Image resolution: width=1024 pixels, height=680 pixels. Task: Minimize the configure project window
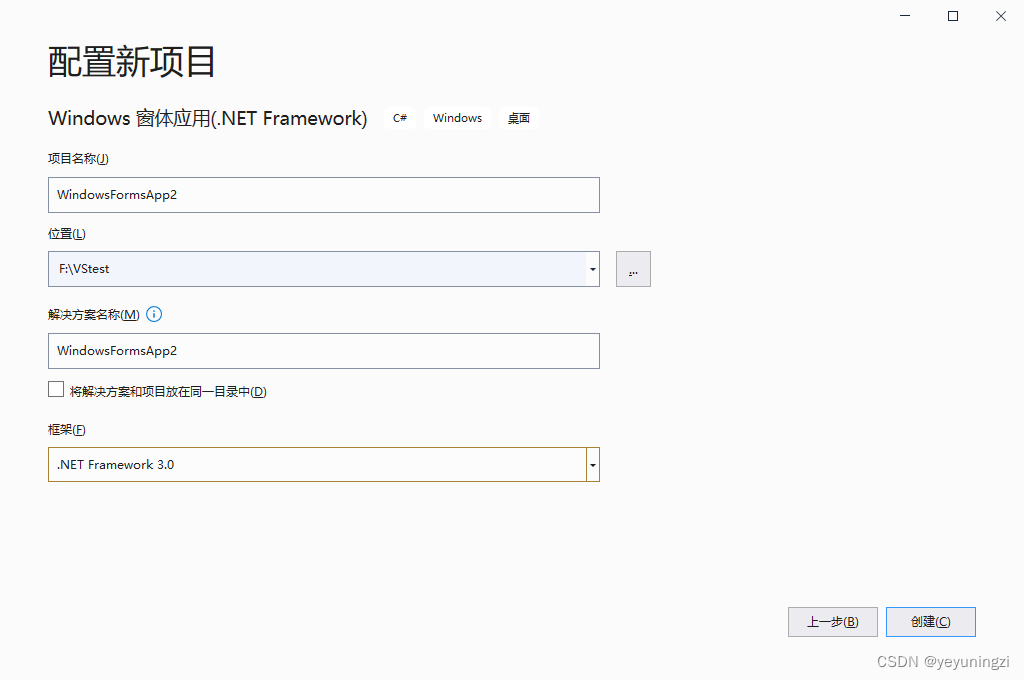click(x=904, y=16)
